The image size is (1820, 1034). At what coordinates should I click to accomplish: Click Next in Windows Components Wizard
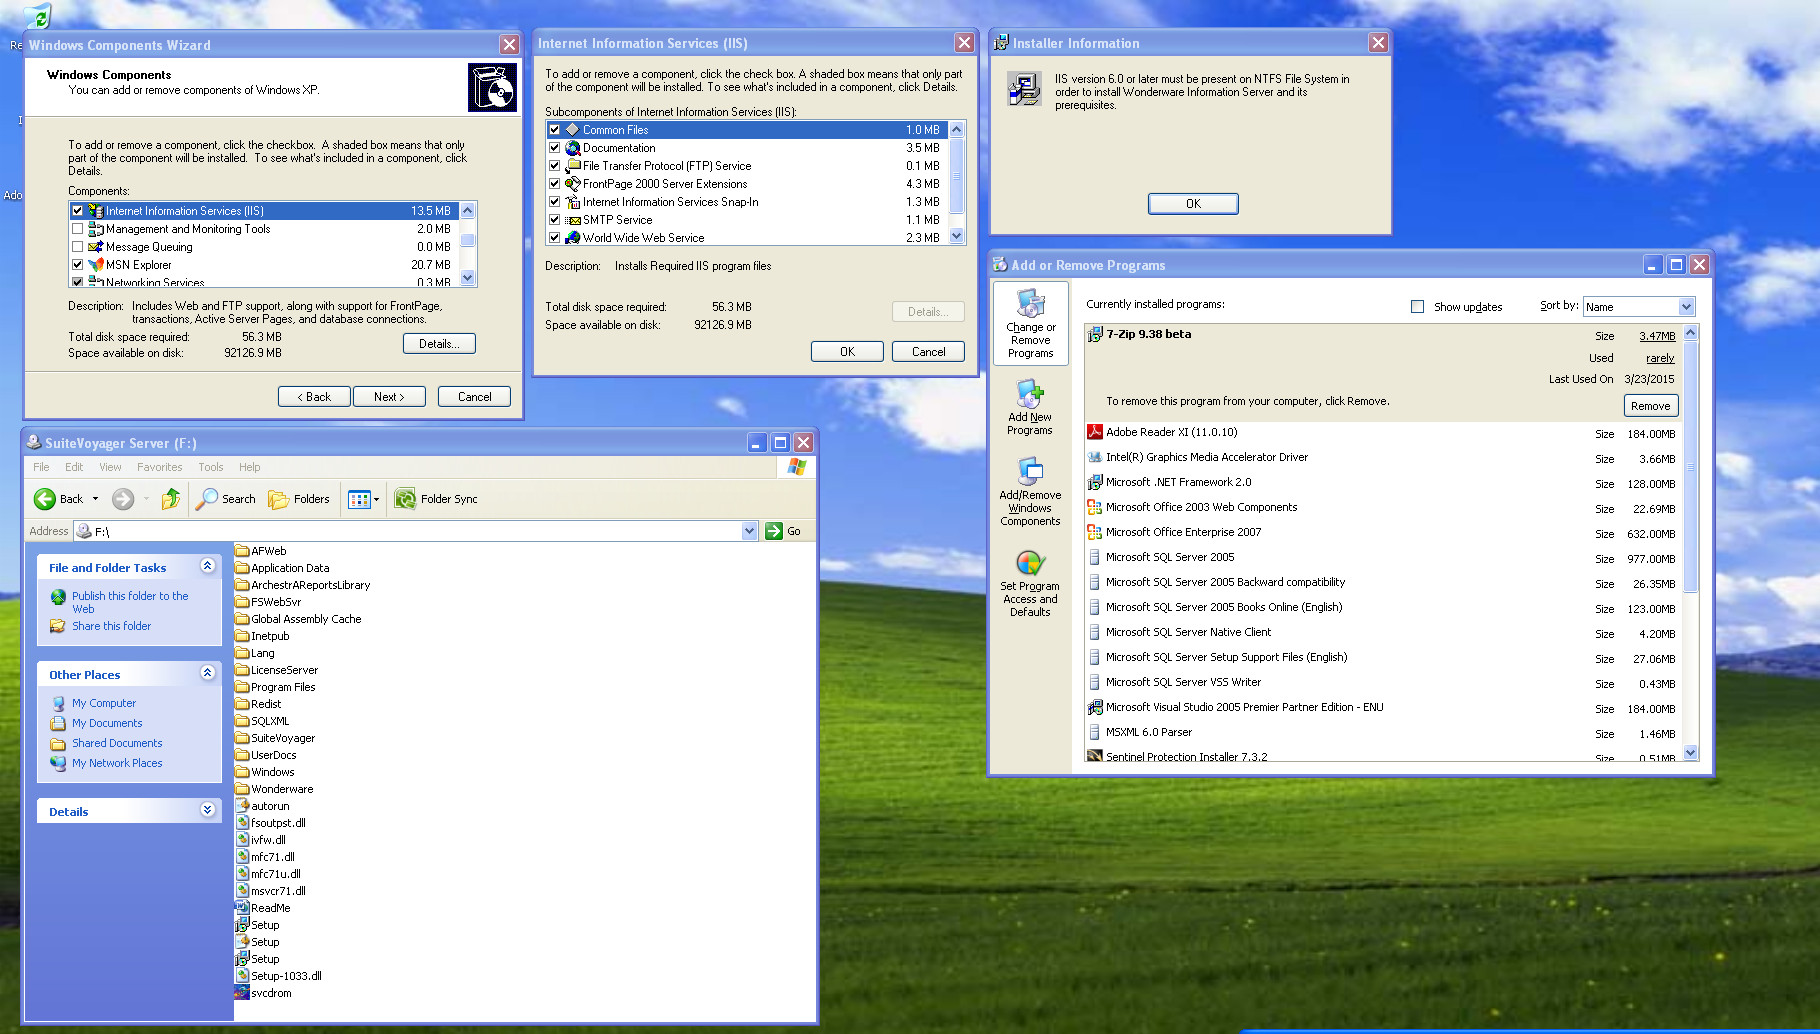(x=389, y=397)
